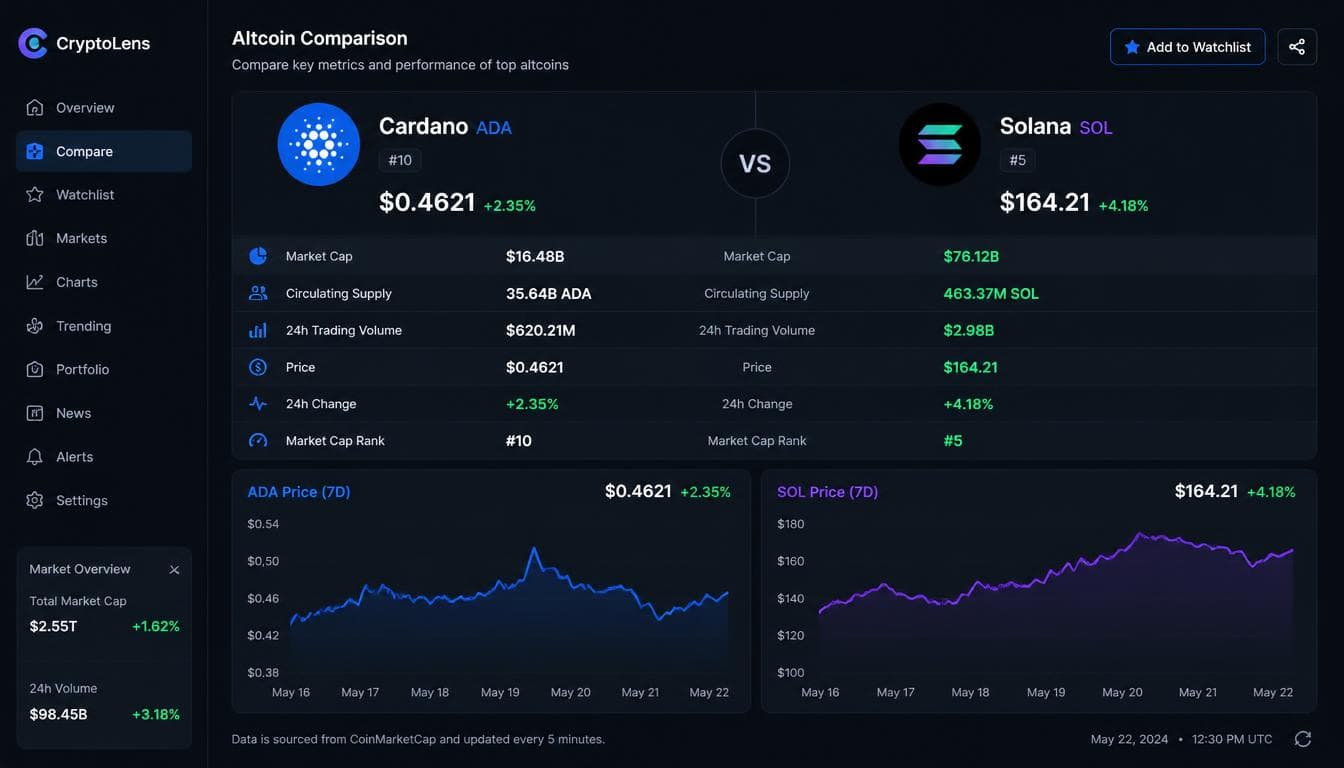Image resolution: width=1344 pixels, height=768 pixels.
Task: Click the Market Cap pie icon
Action: pos(258,256)
